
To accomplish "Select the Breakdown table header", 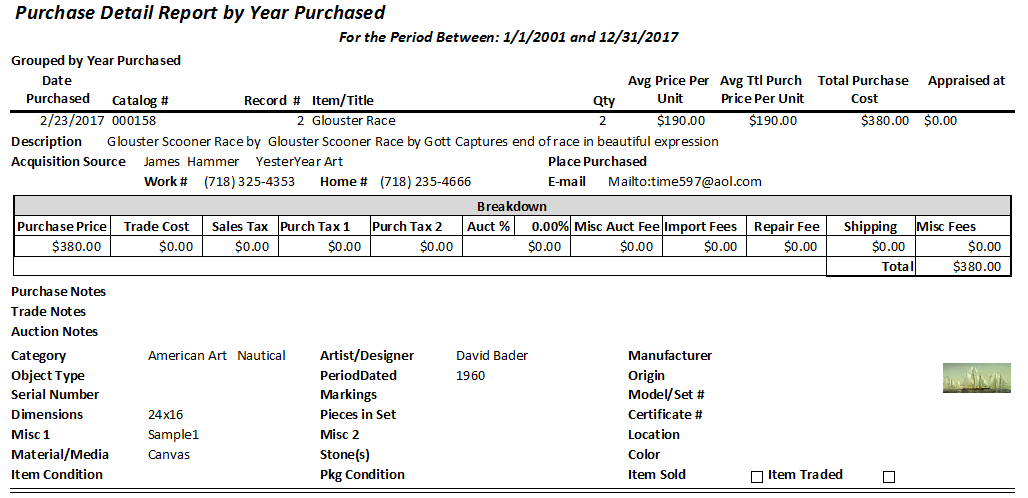I will point(512,206).
